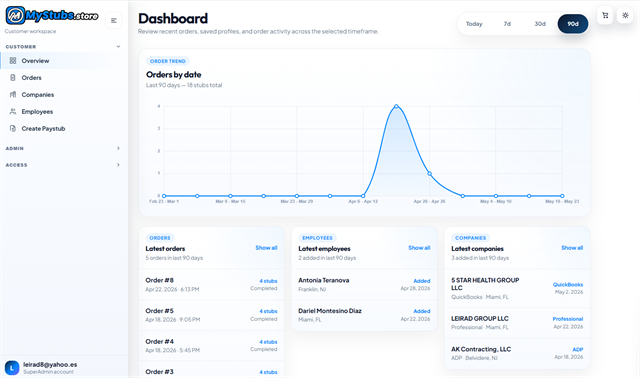Click the Added label for Dariel Montesino Diaz
Screen dimensions: 640x378
coord(422,311)
